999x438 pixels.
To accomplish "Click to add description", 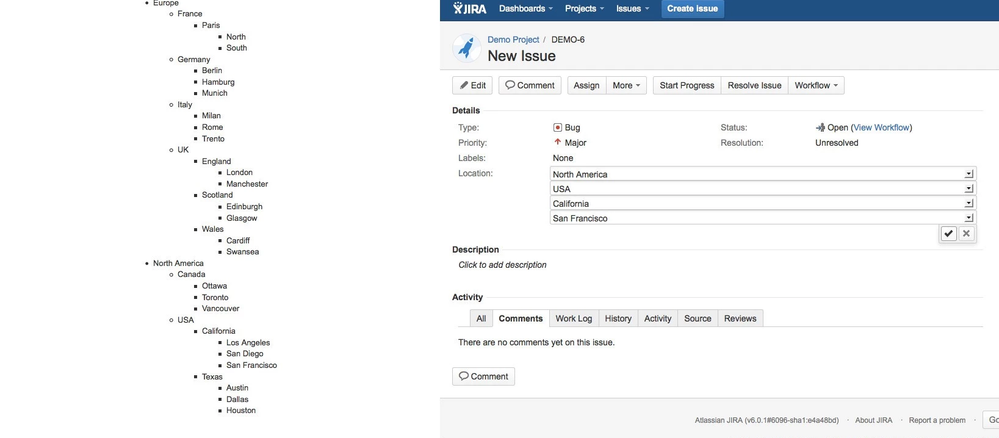I will [x=502, y=265].
